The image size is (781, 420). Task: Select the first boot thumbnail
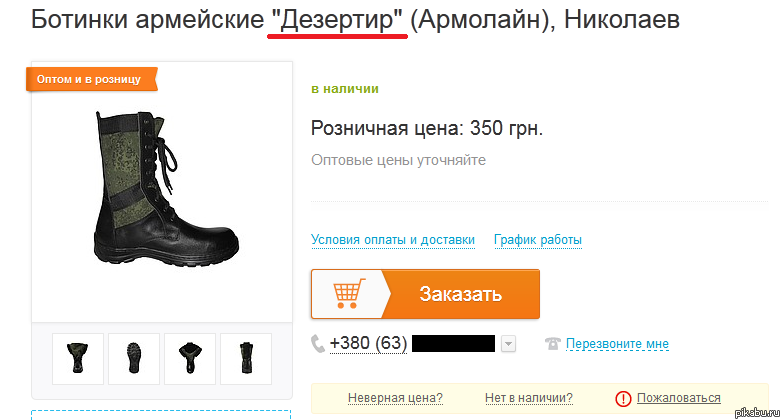point(78,359)
